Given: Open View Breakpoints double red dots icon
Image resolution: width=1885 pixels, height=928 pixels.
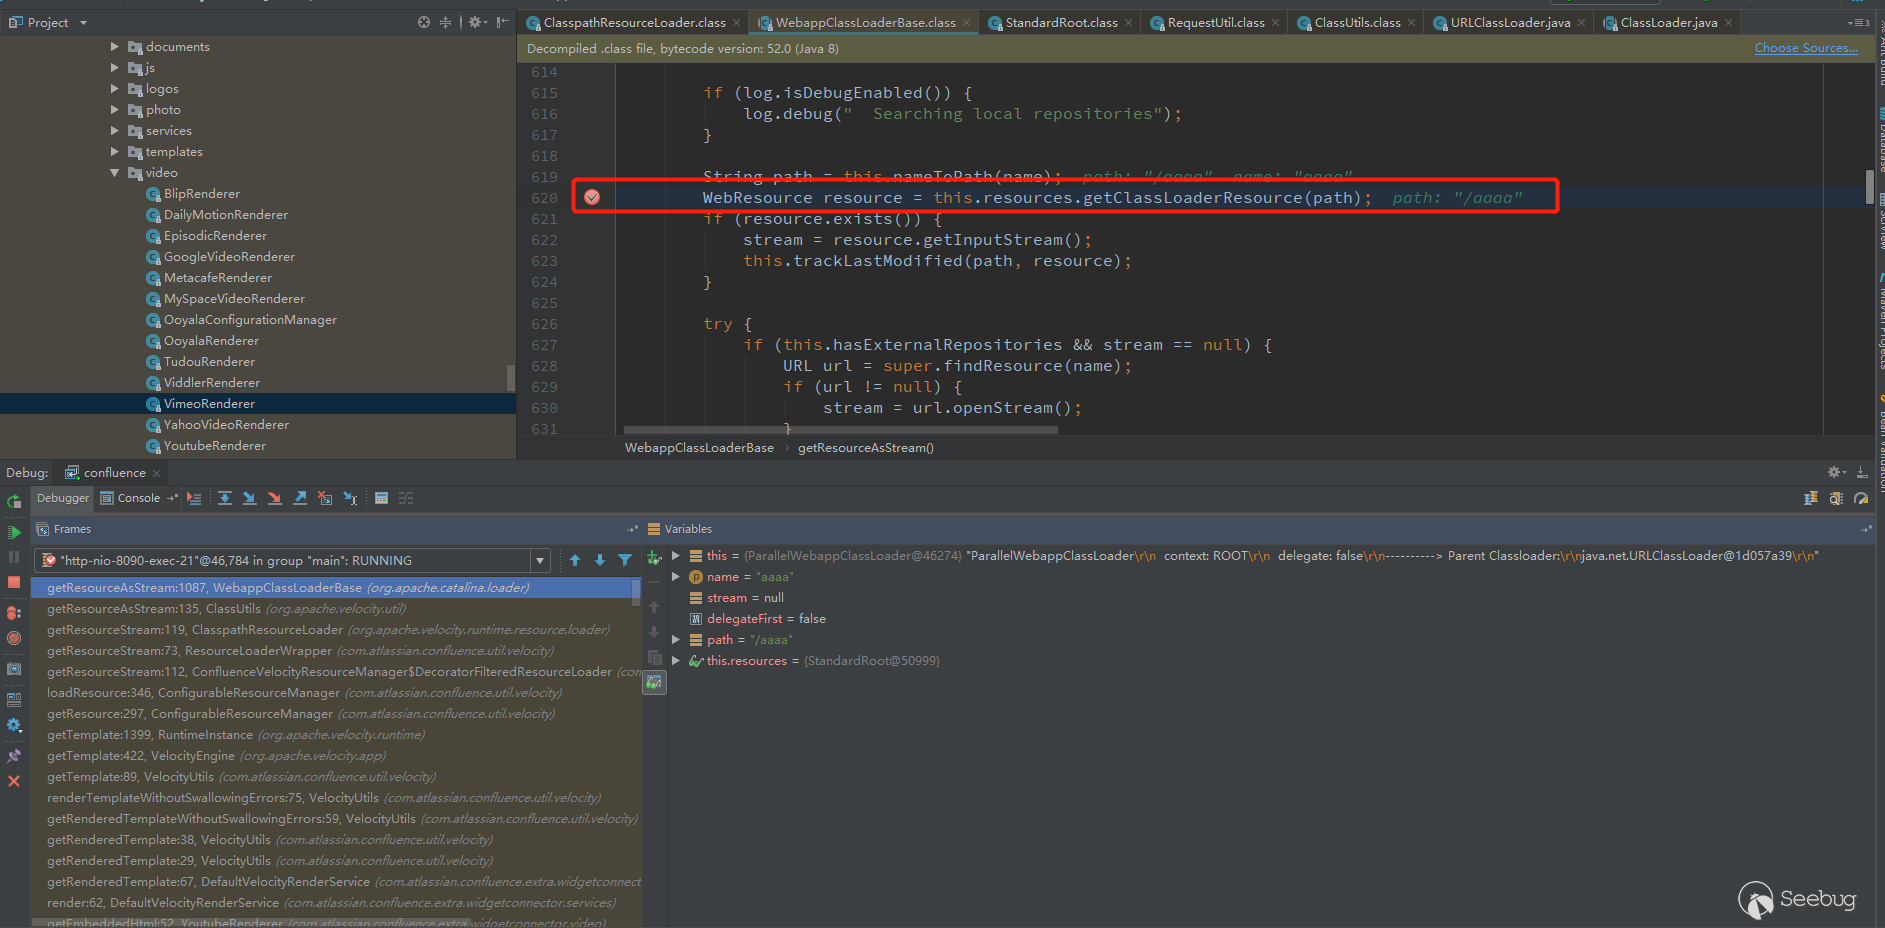Looking at the screenshot, I should coord(14,612).
